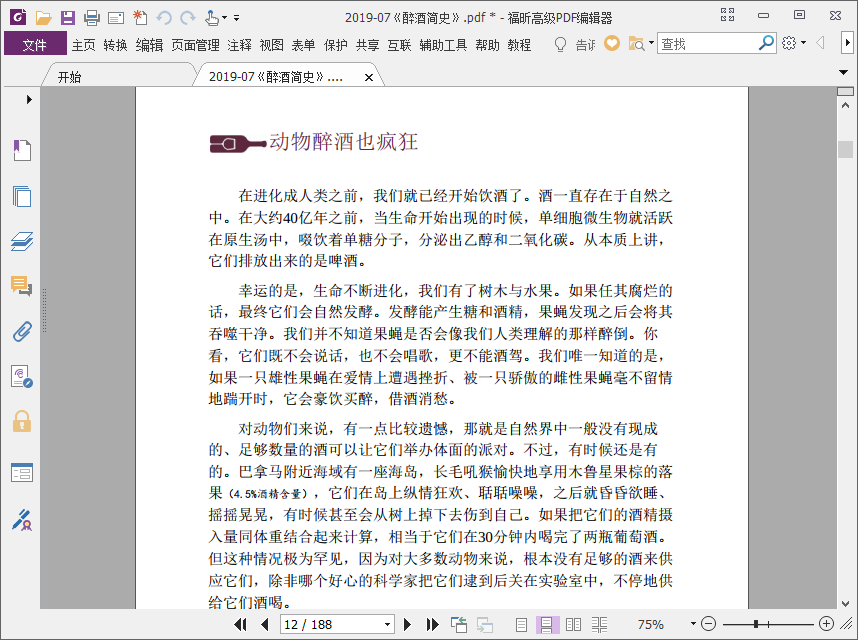Expand the left navigation panel arrow
Screen dimensions: 858x640
click(29, 100)
